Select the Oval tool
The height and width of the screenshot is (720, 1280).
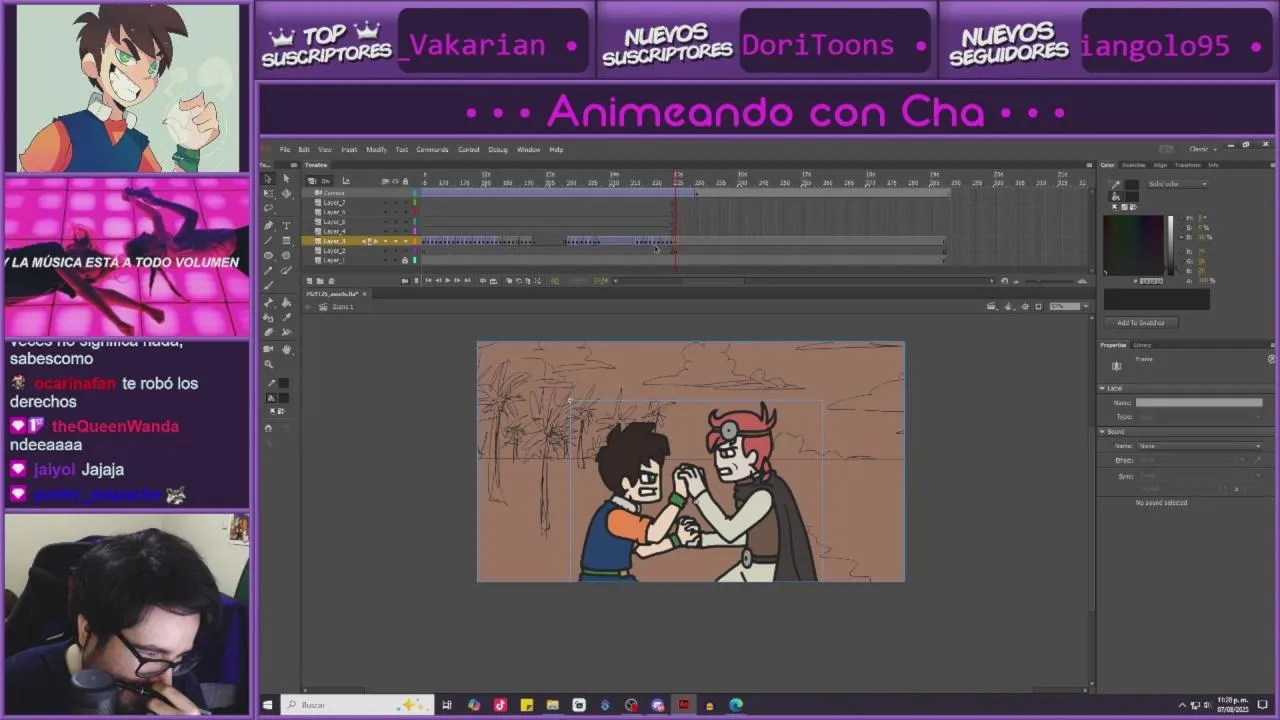point(268,255)
